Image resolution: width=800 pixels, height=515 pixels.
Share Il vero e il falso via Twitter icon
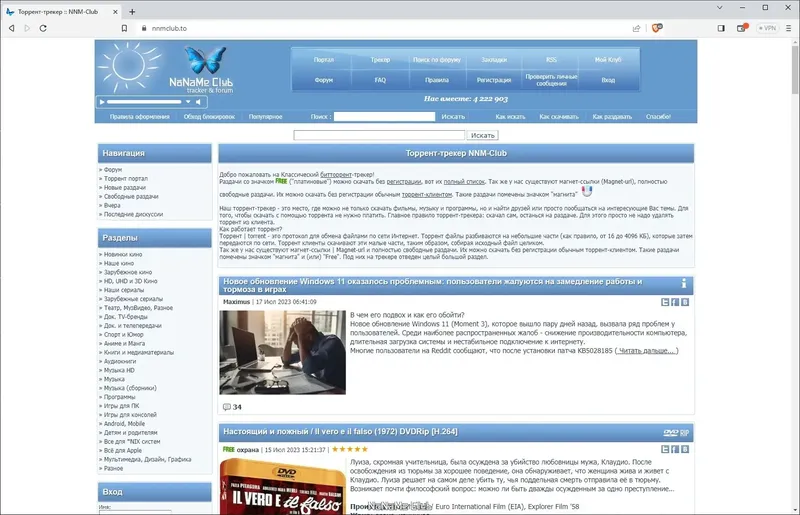pos(665,449)
